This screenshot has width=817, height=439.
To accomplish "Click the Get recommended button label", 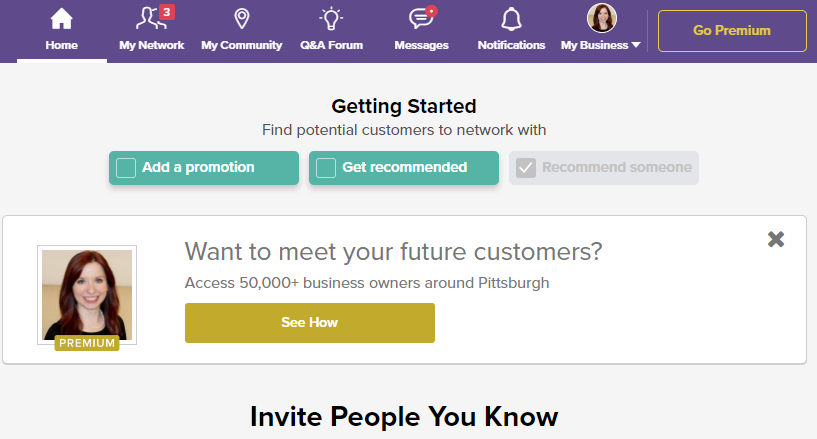I will [405, 167].
